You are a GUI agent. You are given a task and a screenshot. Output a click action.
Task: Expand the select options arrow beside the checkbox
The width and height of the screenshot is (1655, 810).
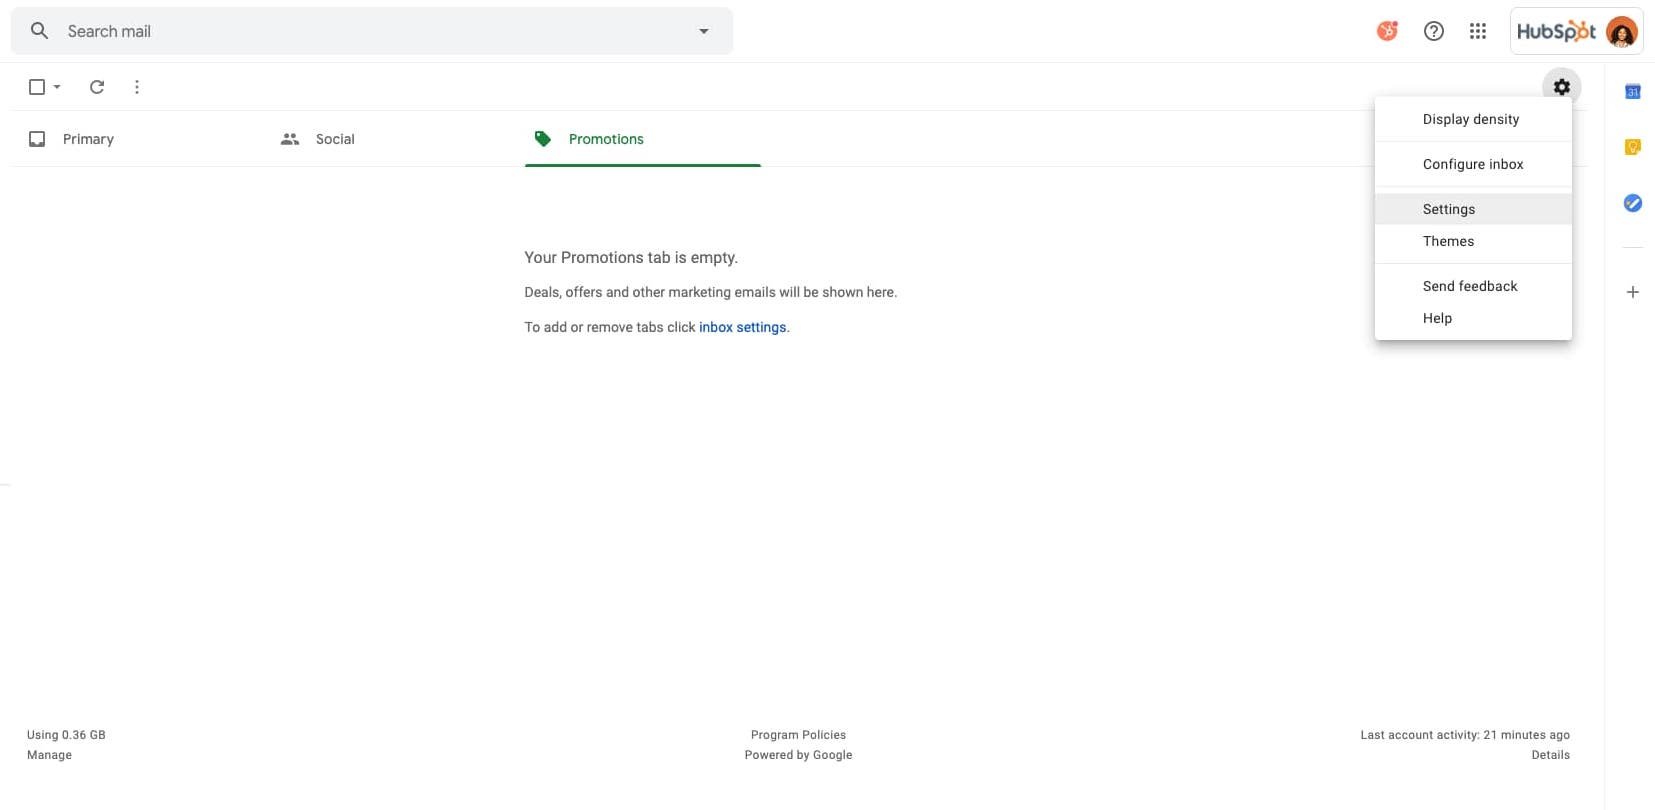pos(57,87)
